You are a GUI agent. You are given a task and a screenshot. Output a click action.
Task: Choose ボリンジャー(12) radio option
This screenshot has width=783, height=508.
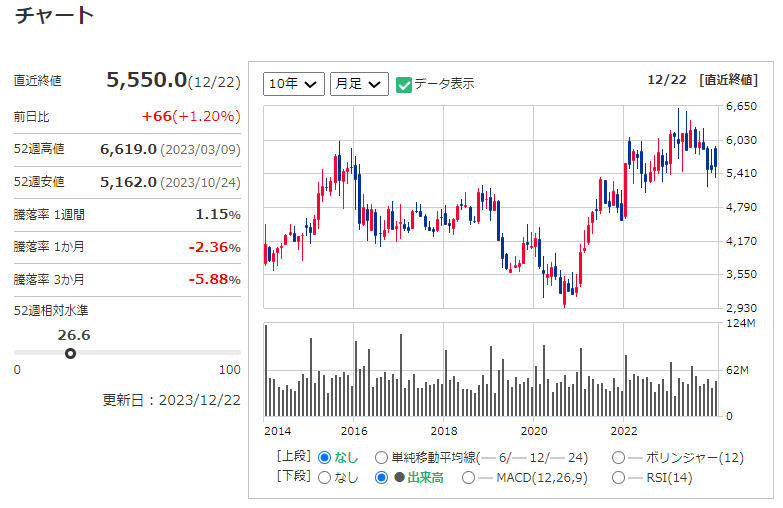pyautogui.click(x=618, y=457)
